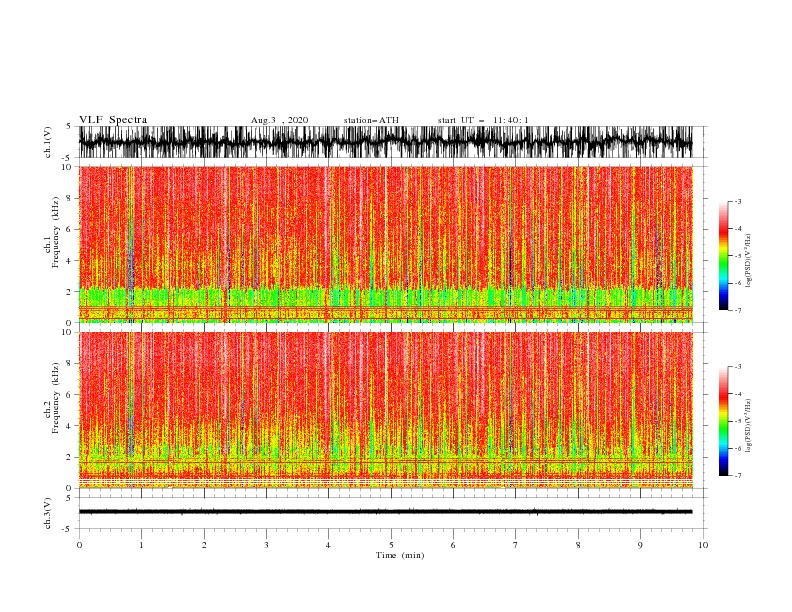Click the "6" kHz tick of ch.1 spectrogram

[70, 229]
